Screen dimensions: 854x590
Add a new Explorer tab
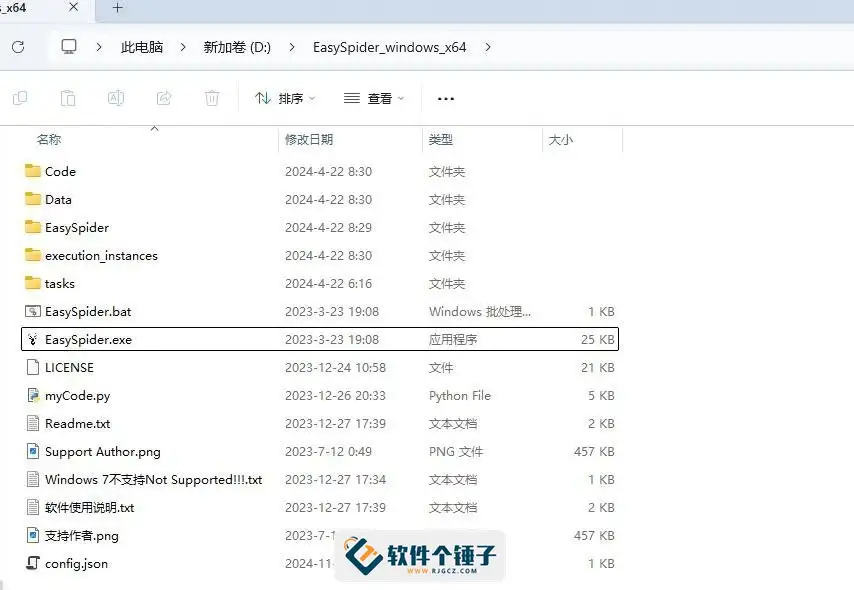click(x=117, y=8)
